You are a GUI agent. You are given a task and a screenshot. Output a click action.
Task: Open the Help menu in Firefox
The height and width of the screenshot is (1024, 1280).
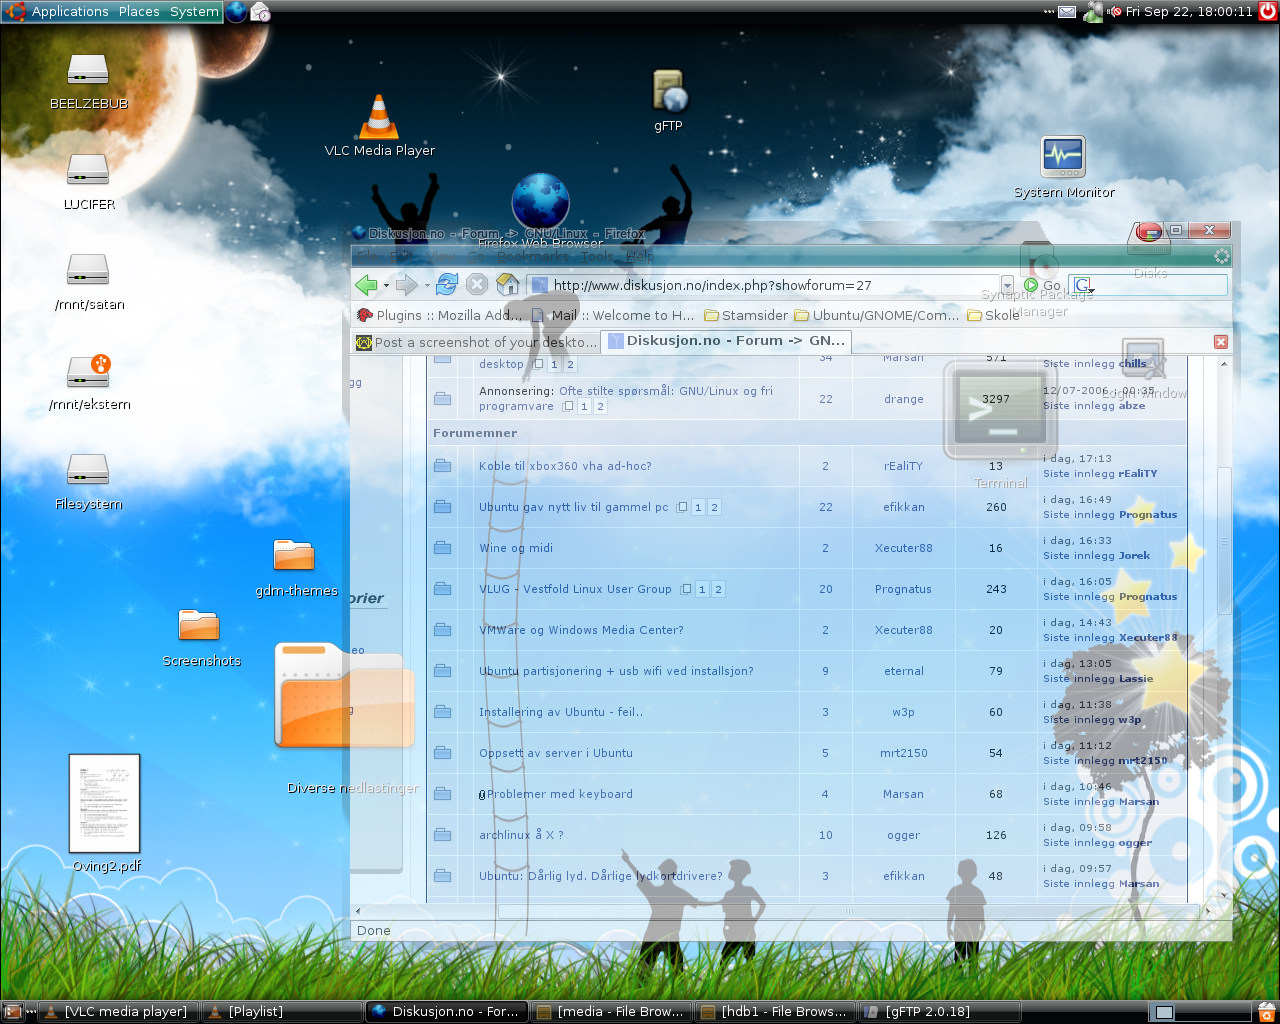pyautogui.click(x=640, y=256)
